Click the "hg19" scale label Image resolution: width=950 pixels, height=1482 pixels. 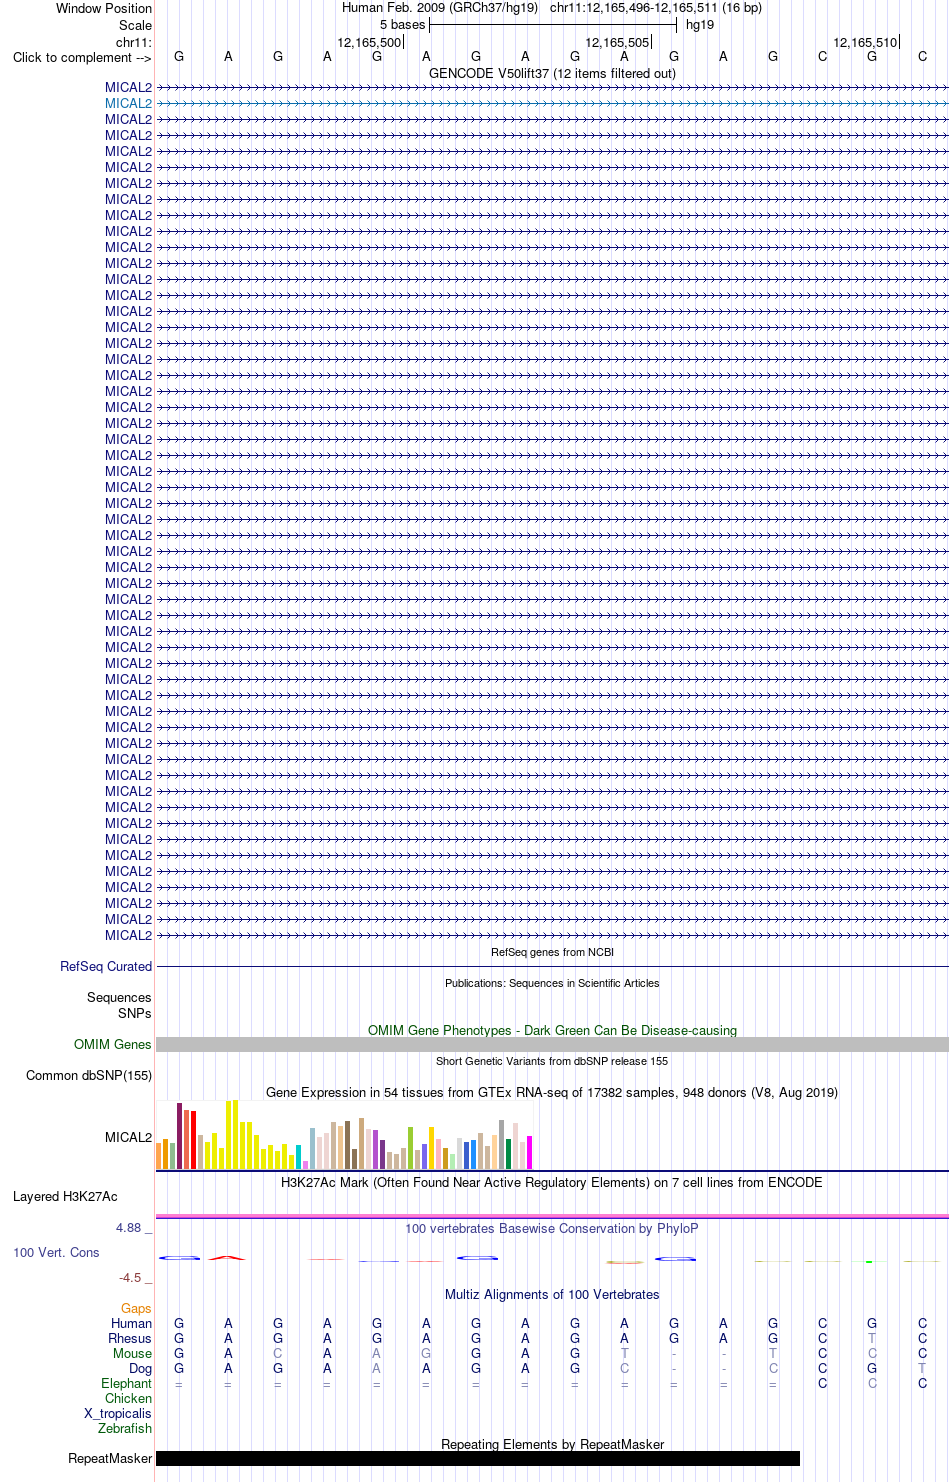pos(700,25)
